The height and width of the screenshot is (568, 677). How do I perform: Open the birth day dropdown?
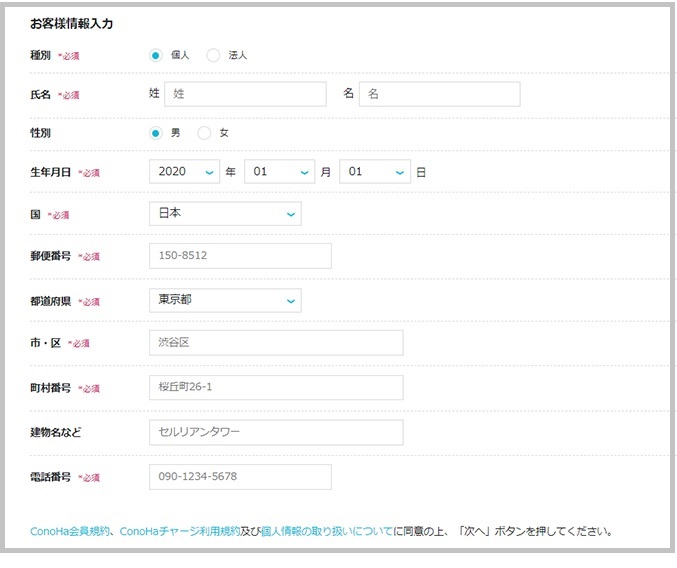pyautogui.click(x=375, y=172)
